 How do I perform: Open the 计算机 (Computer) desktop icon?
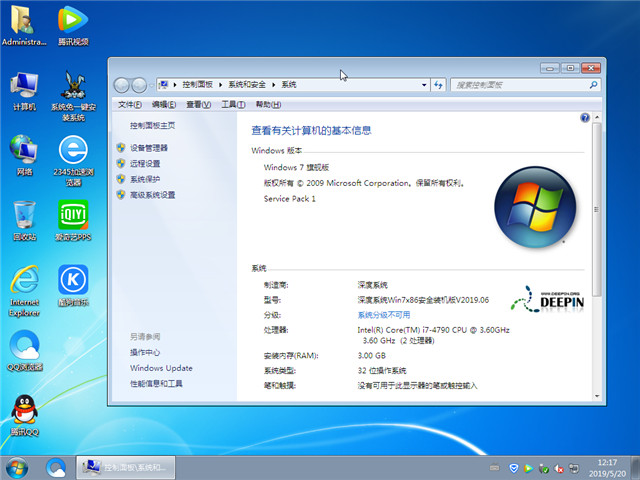pyautogui.click(x=24, y=91)
